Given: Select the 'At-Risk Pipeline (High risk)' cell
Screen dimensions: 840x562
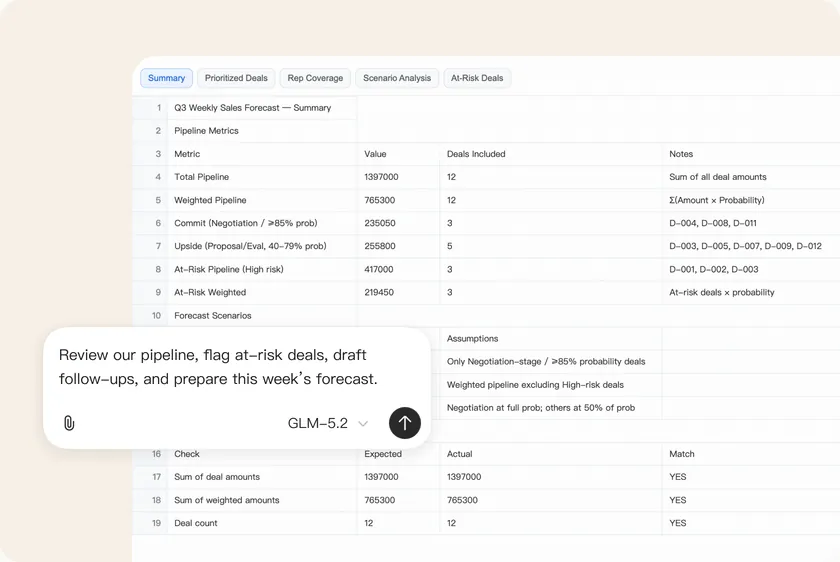Looking at the screenshot, I should point(262,269).
